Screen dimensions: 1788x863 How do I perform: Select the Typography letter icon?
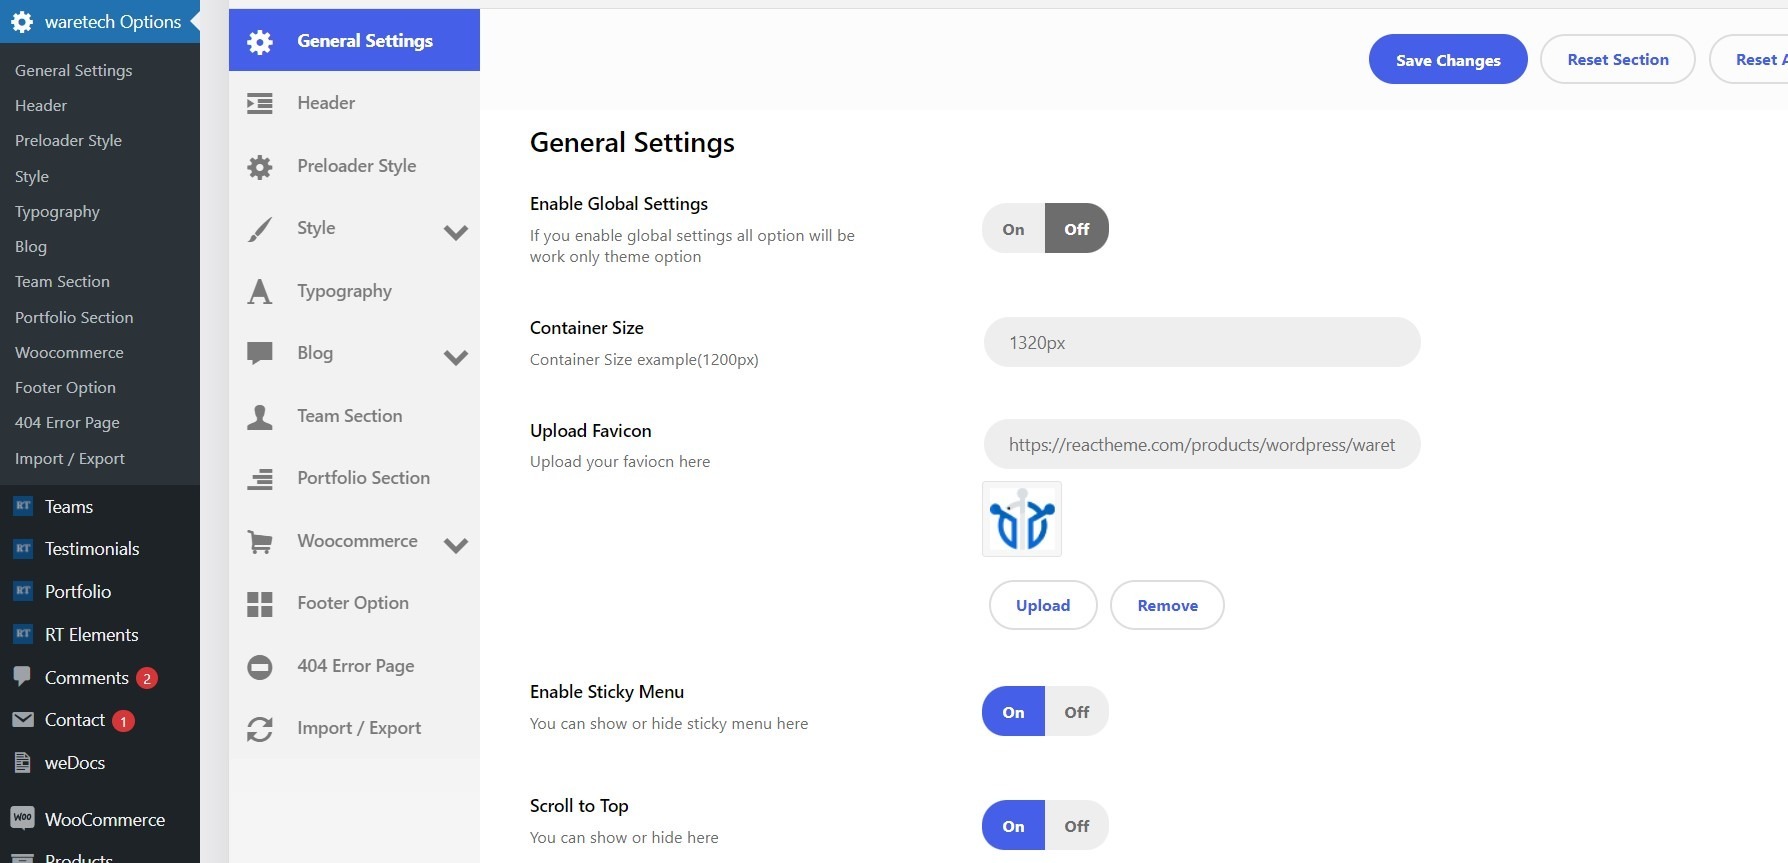pyautogui.click(x=260, y=291)
